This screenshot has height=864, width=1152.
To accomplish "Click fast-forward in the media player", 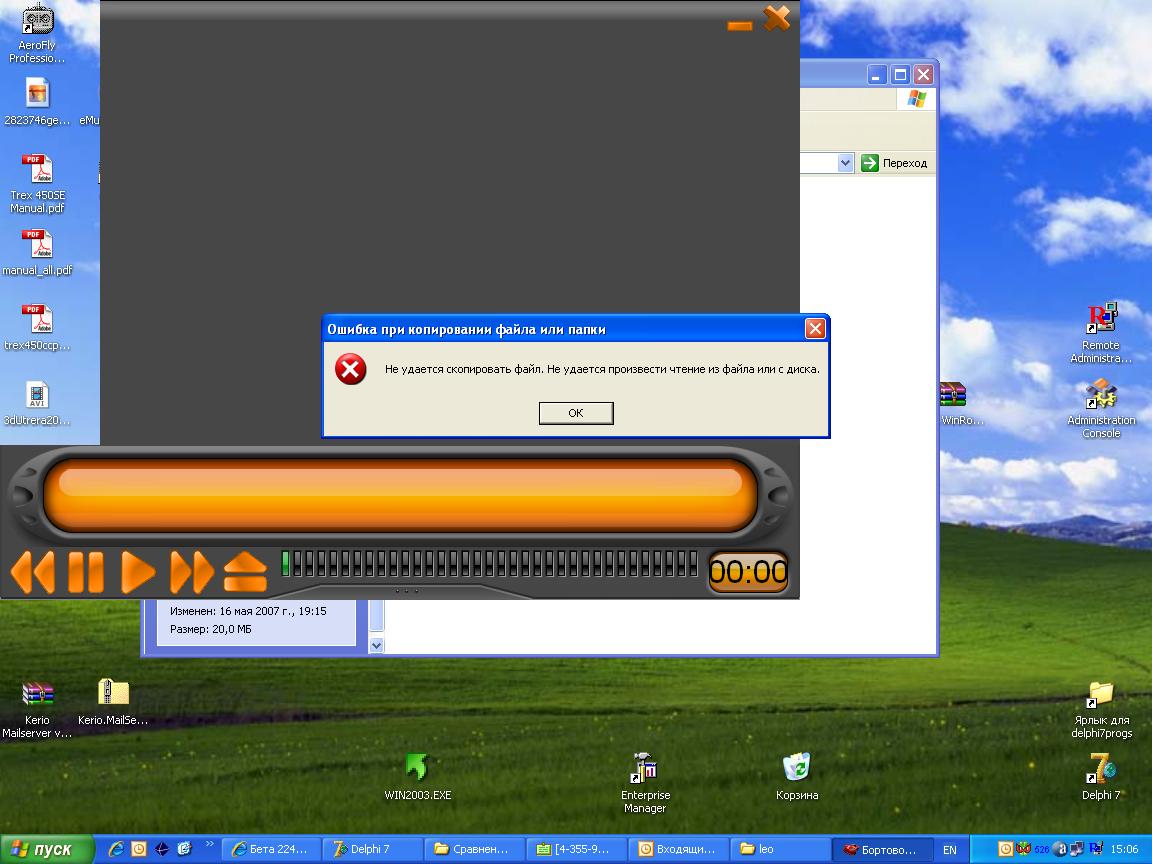I will pyautogui.click(x=192, y=572).
